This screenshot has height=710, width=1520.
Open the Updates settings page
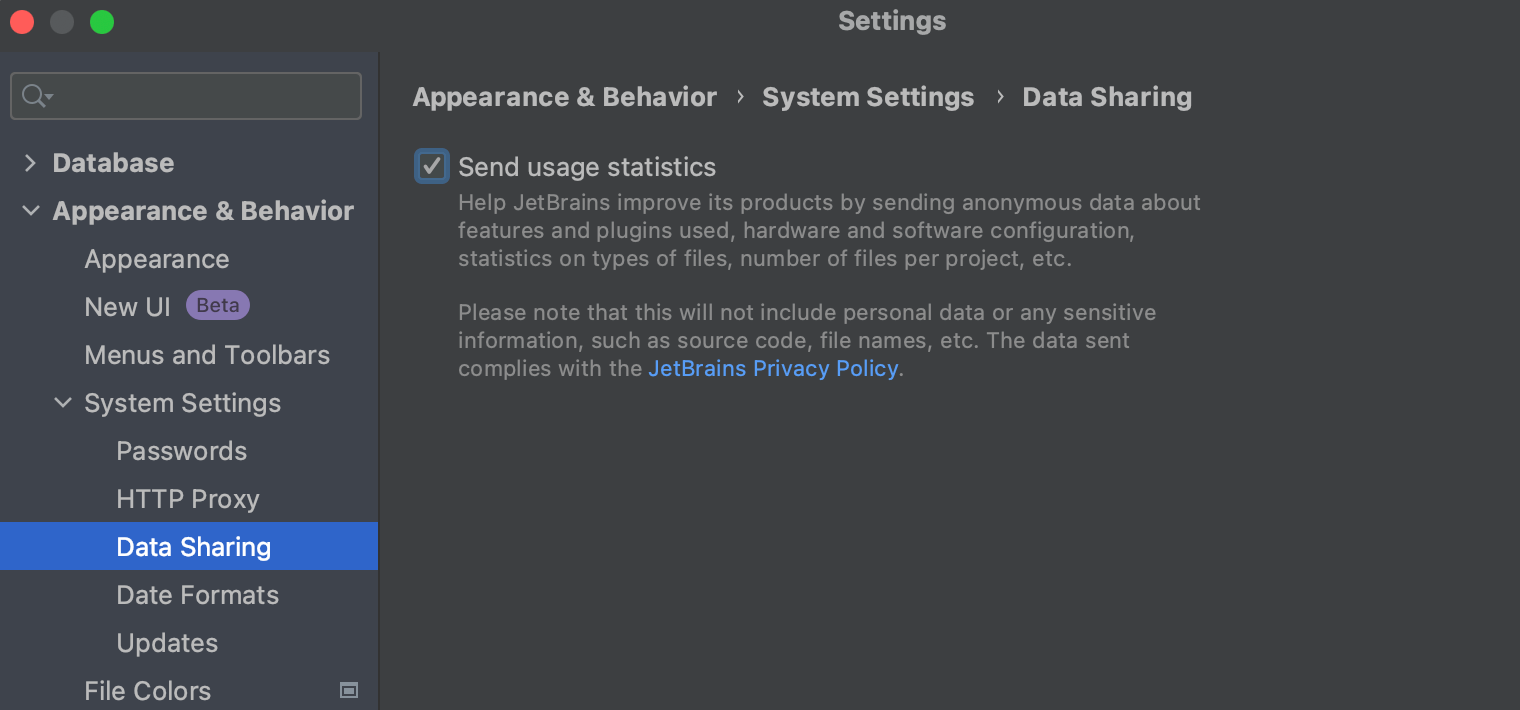pyautogui.click(x=166, y=642)
